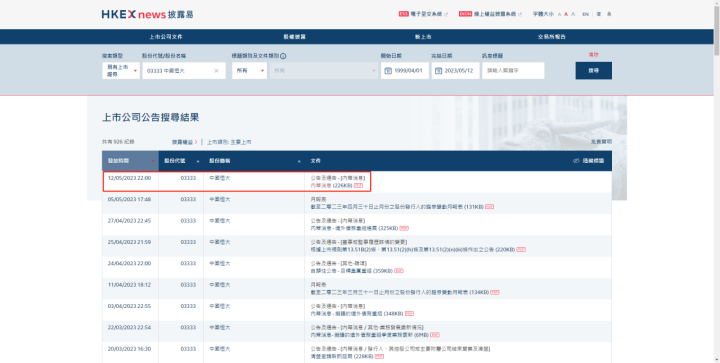Screen dimensions: 720x363
Task: Open the 325KB document link dated 27/04/2023
Action: point(354,228)
